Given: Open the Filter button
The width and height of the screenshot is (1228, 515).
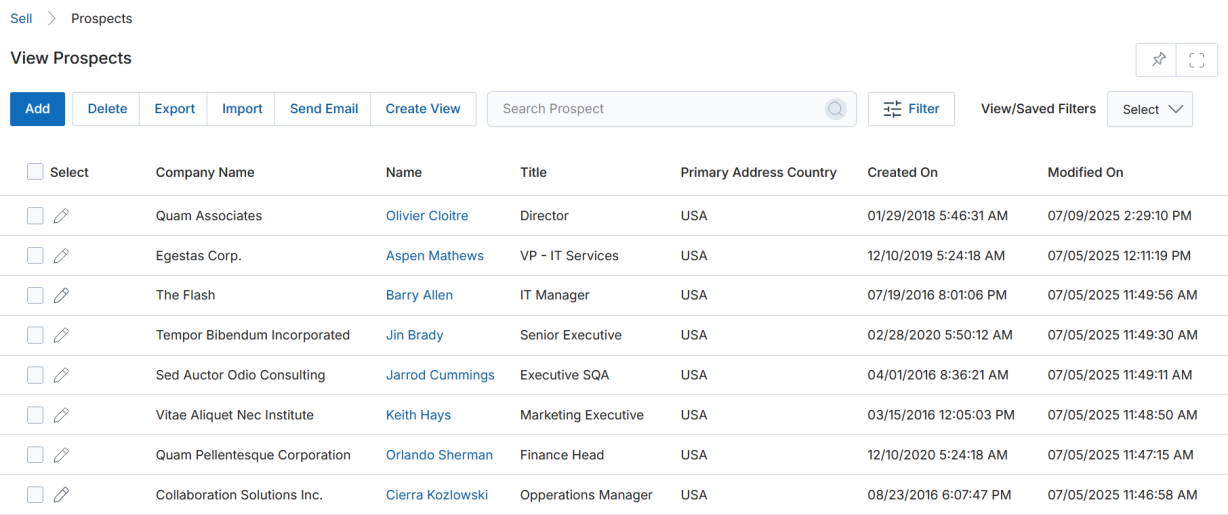Looking at the screenshot, I should pos(911,109).
